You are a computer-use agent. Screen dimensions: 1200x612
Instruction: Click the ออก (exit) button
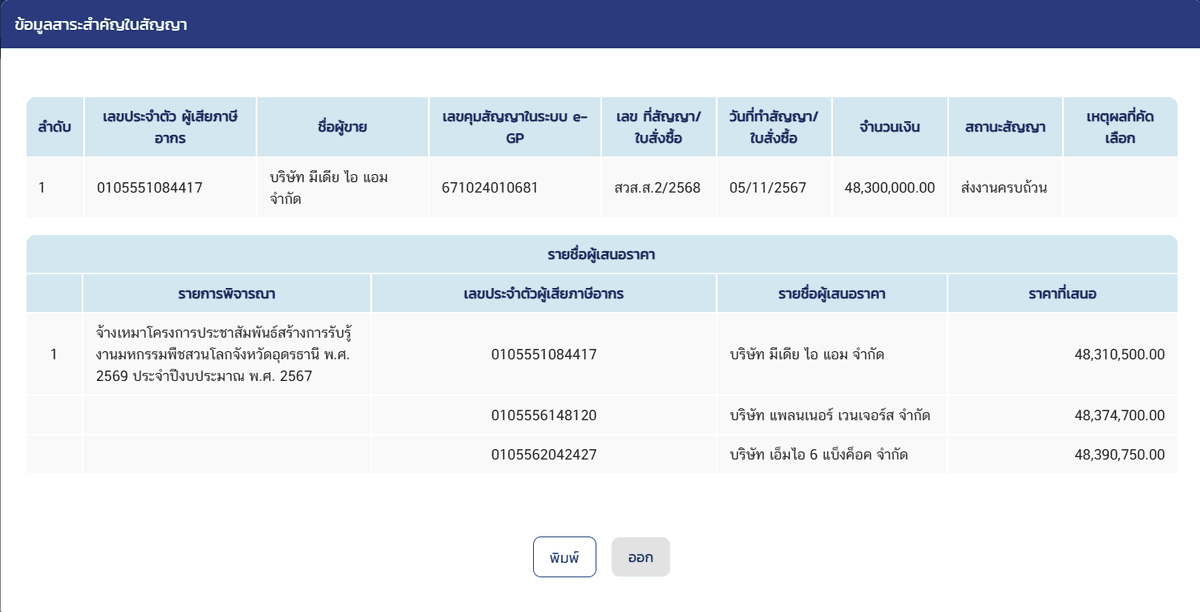[x=640, y=557]
